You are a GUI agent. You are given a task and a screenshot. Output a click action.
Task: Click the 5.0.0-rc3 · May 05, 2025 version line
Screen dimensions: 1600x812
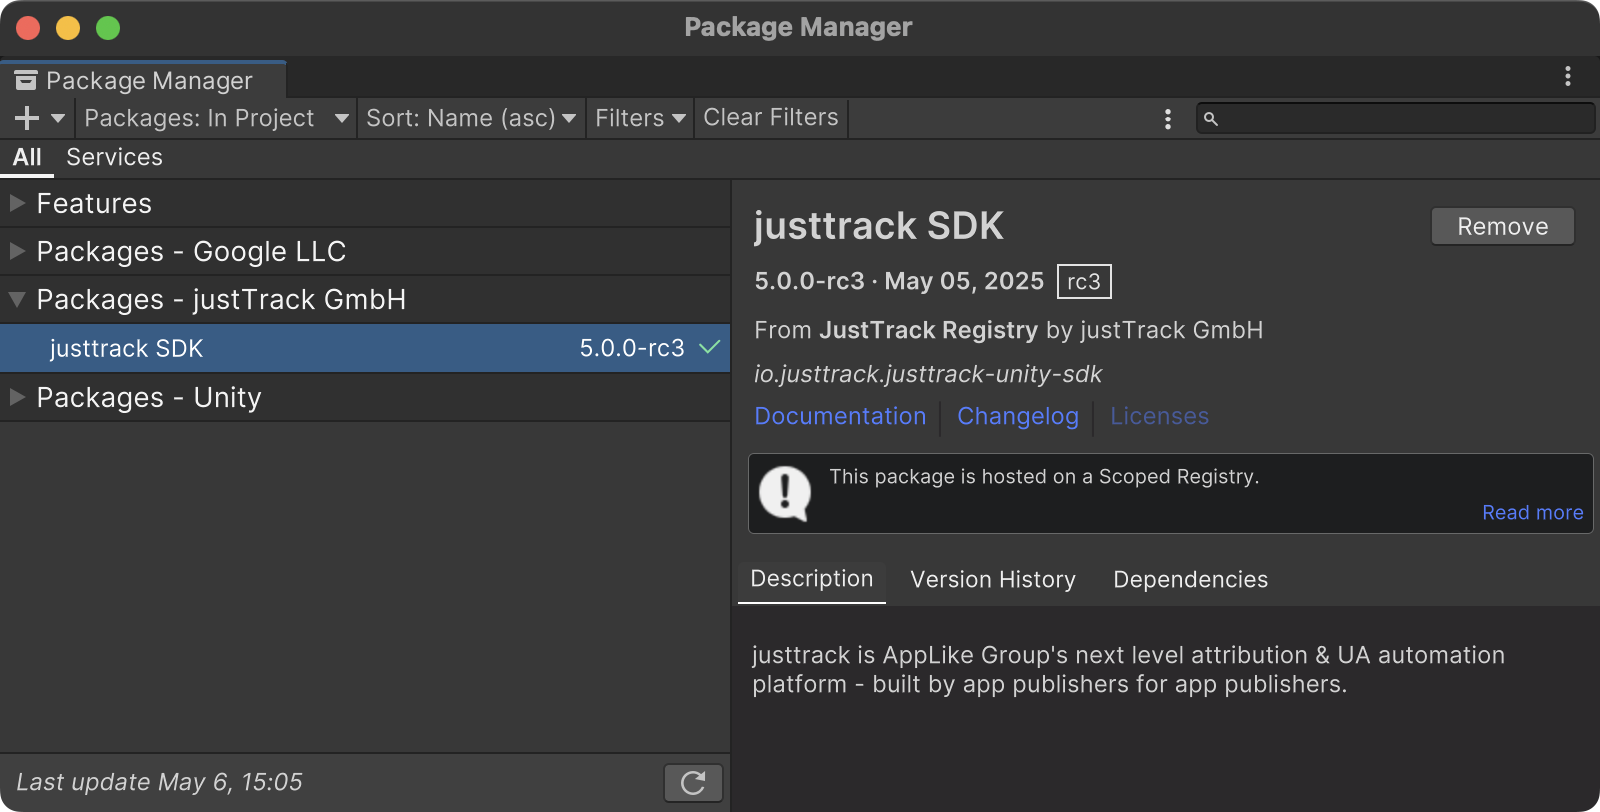pyautogui.click(x=899, y=281)
